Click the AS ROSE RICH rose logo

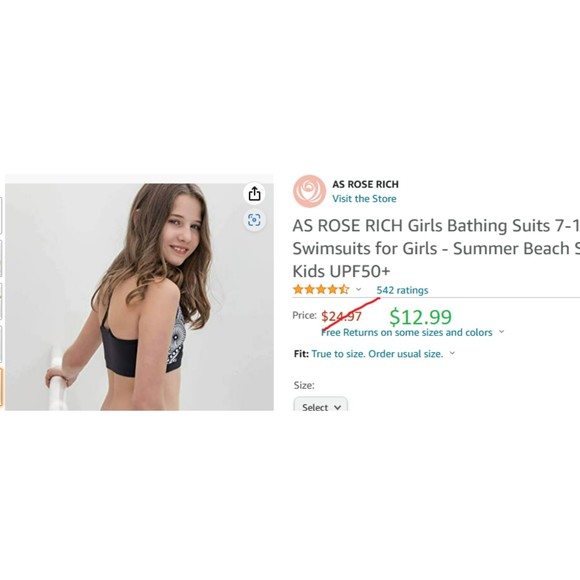tap(310, 191)
